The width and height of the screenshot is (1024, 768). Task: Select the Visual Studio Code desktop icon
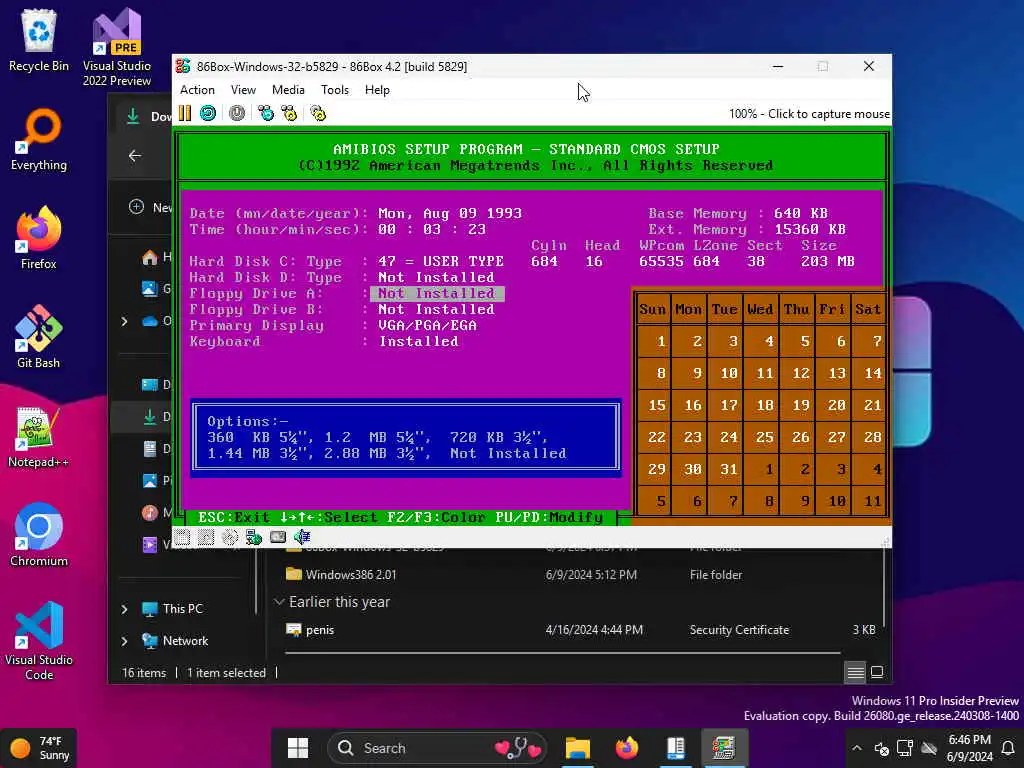[x=39, y=641]
